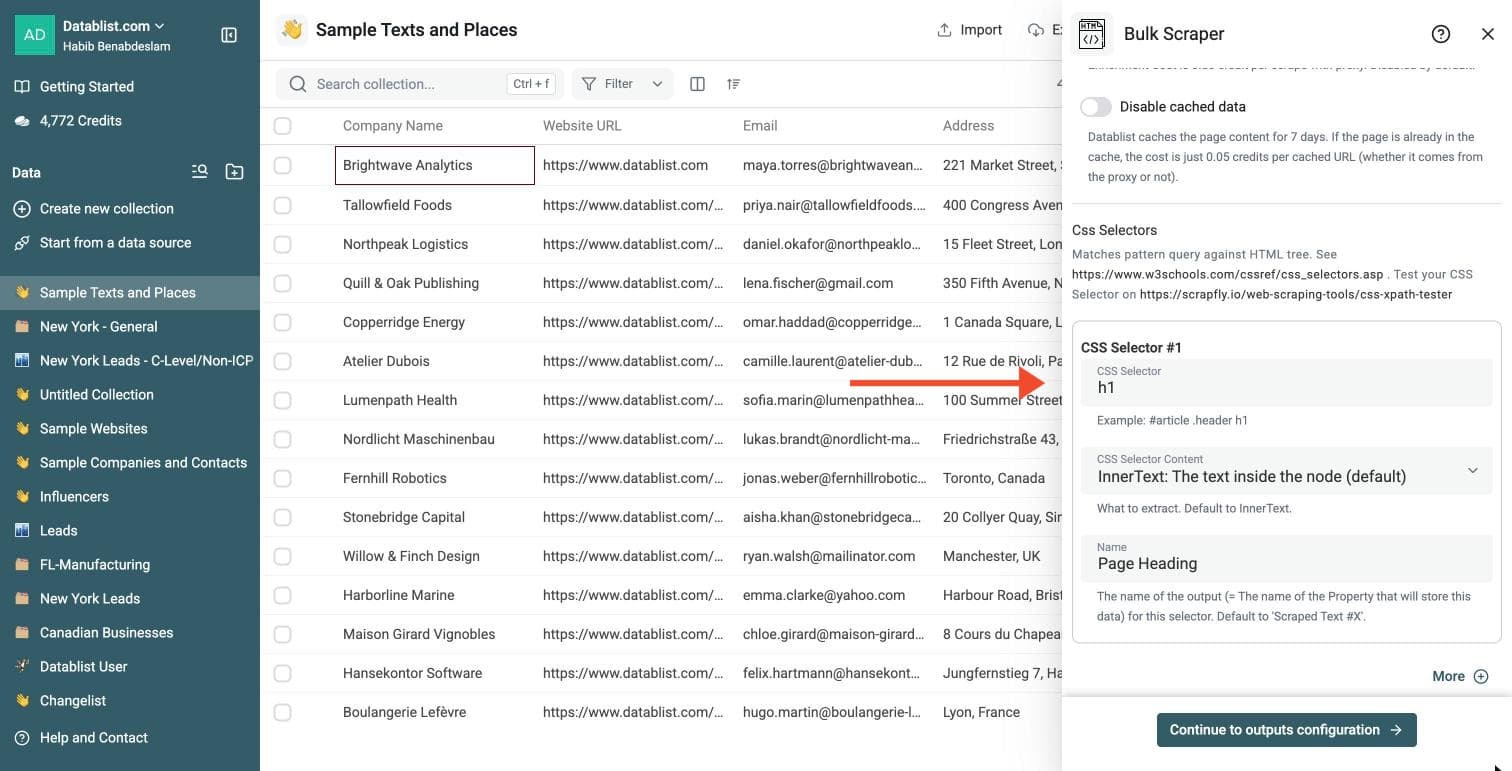
Task: Check the select-all rows header checkbox
Action: point(283,126)
